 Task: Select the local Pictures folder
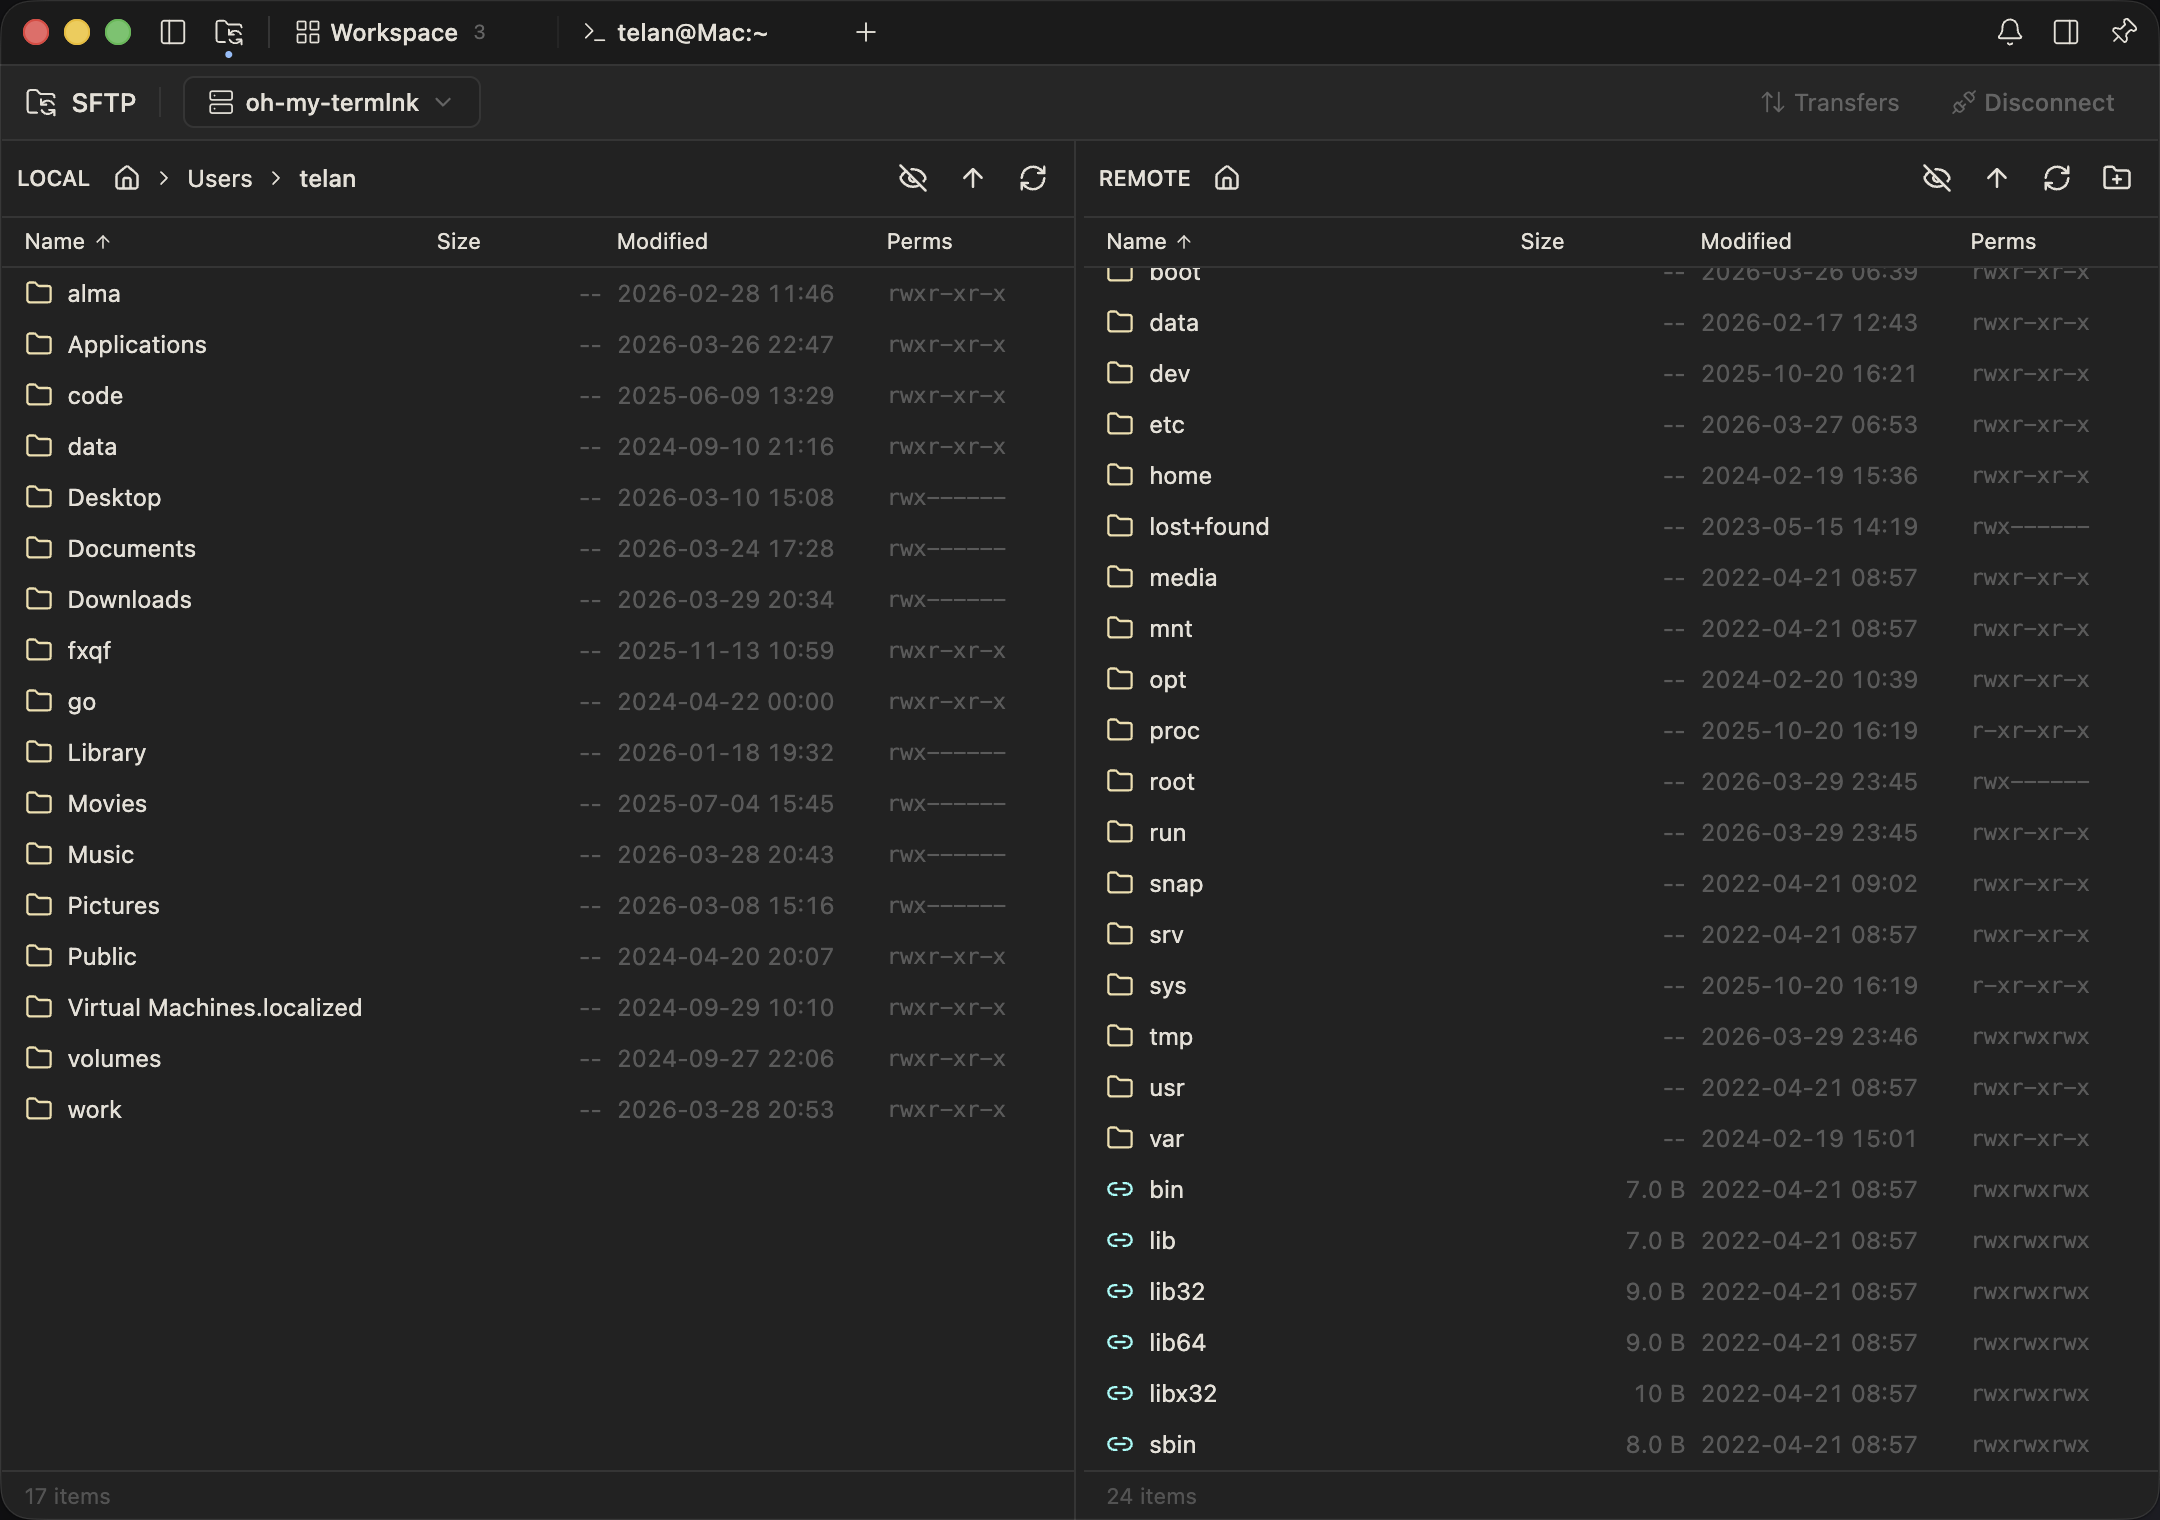tap(537, 905)
